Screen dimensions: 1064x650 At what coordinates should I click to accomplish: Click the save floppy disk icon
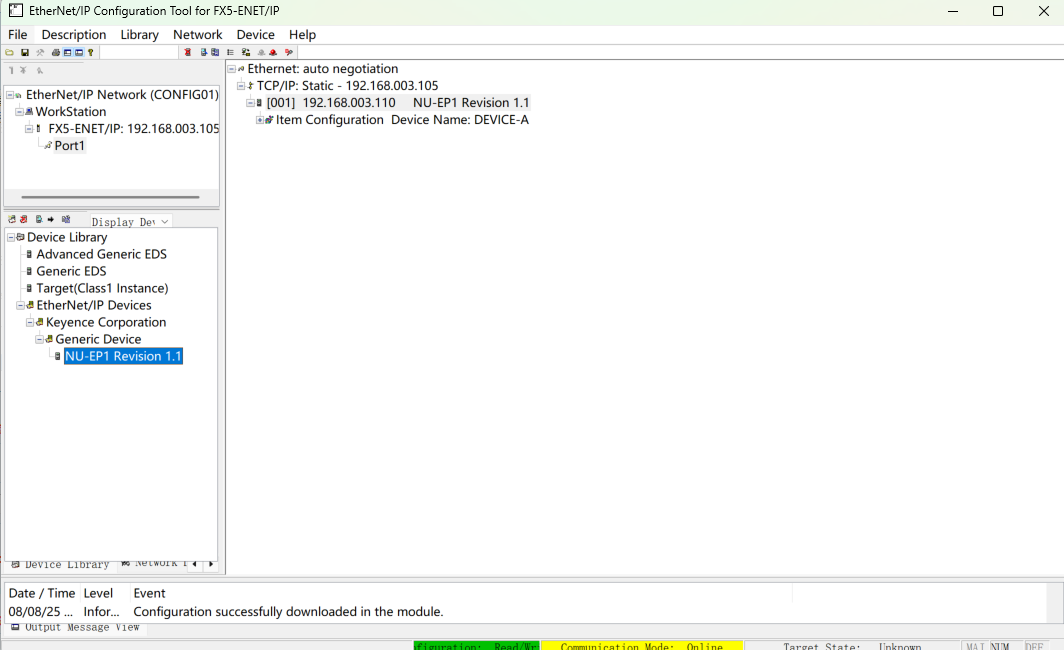[25, 52]
